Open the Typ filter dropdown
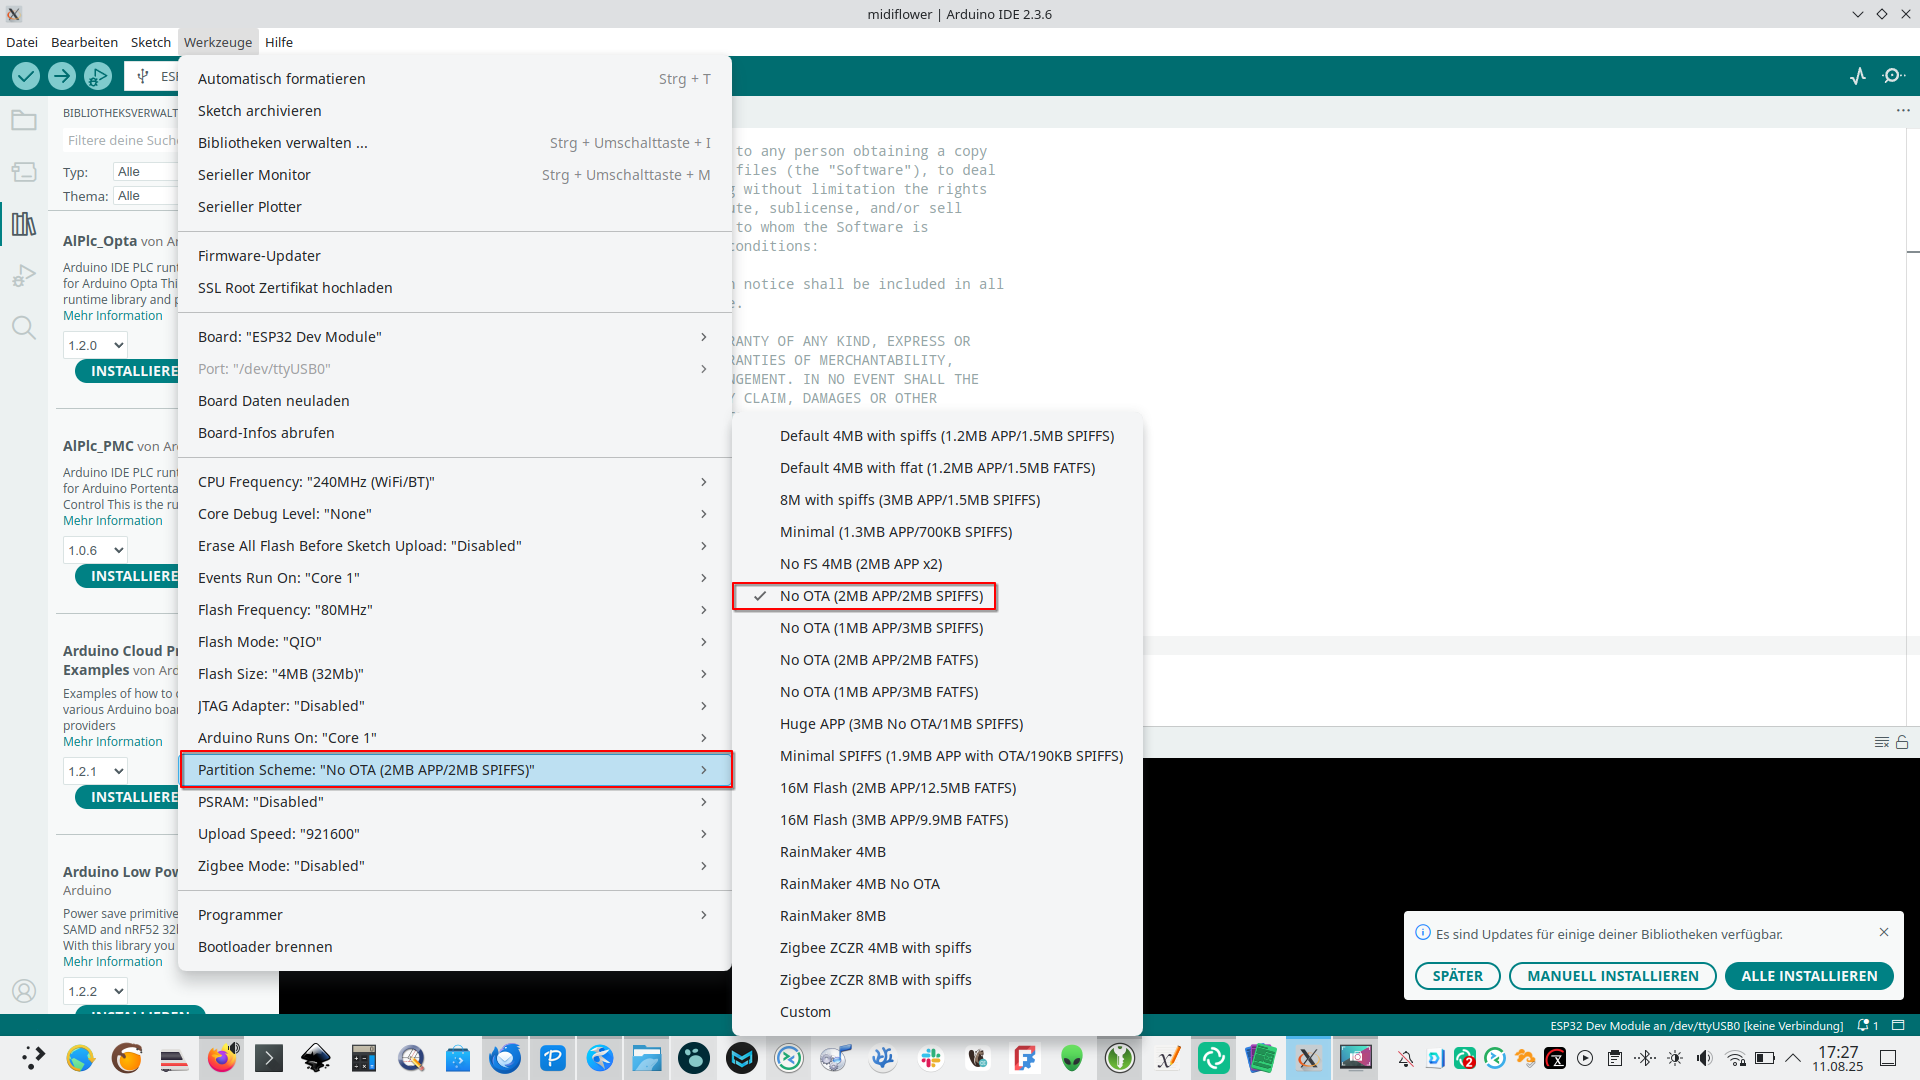This screenshot has height=1080, width=1920. tap(145, 172)
